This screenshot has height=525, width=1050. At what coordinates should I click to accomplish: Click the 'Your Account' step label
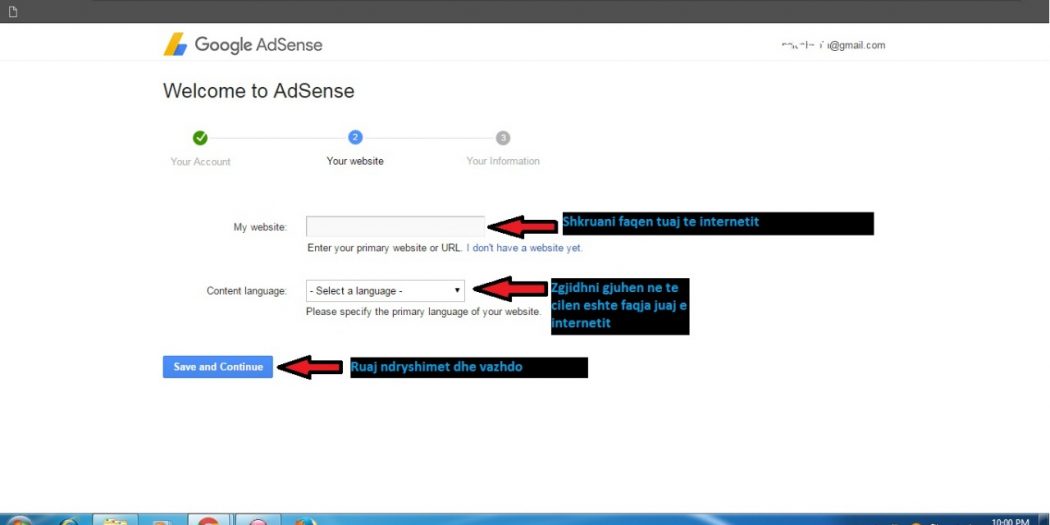point(200,161)
